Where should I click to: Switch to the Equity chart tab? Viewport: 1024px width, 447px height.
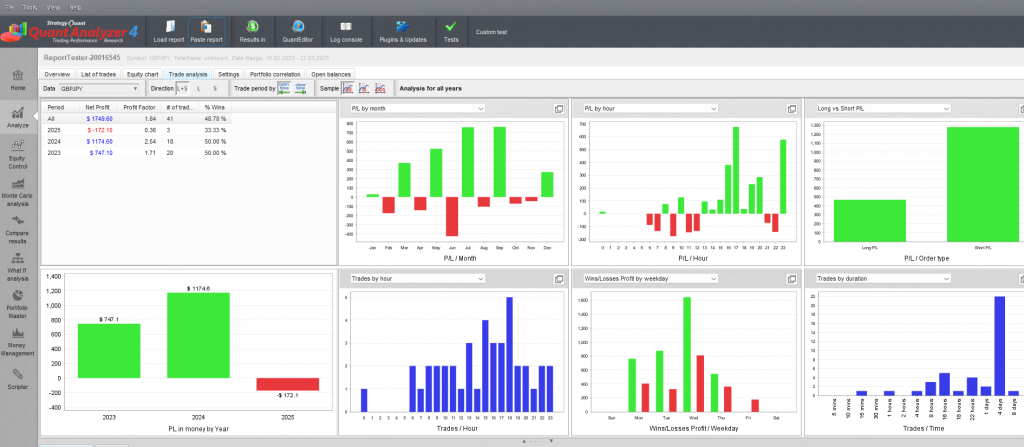(x=144, y=74)
